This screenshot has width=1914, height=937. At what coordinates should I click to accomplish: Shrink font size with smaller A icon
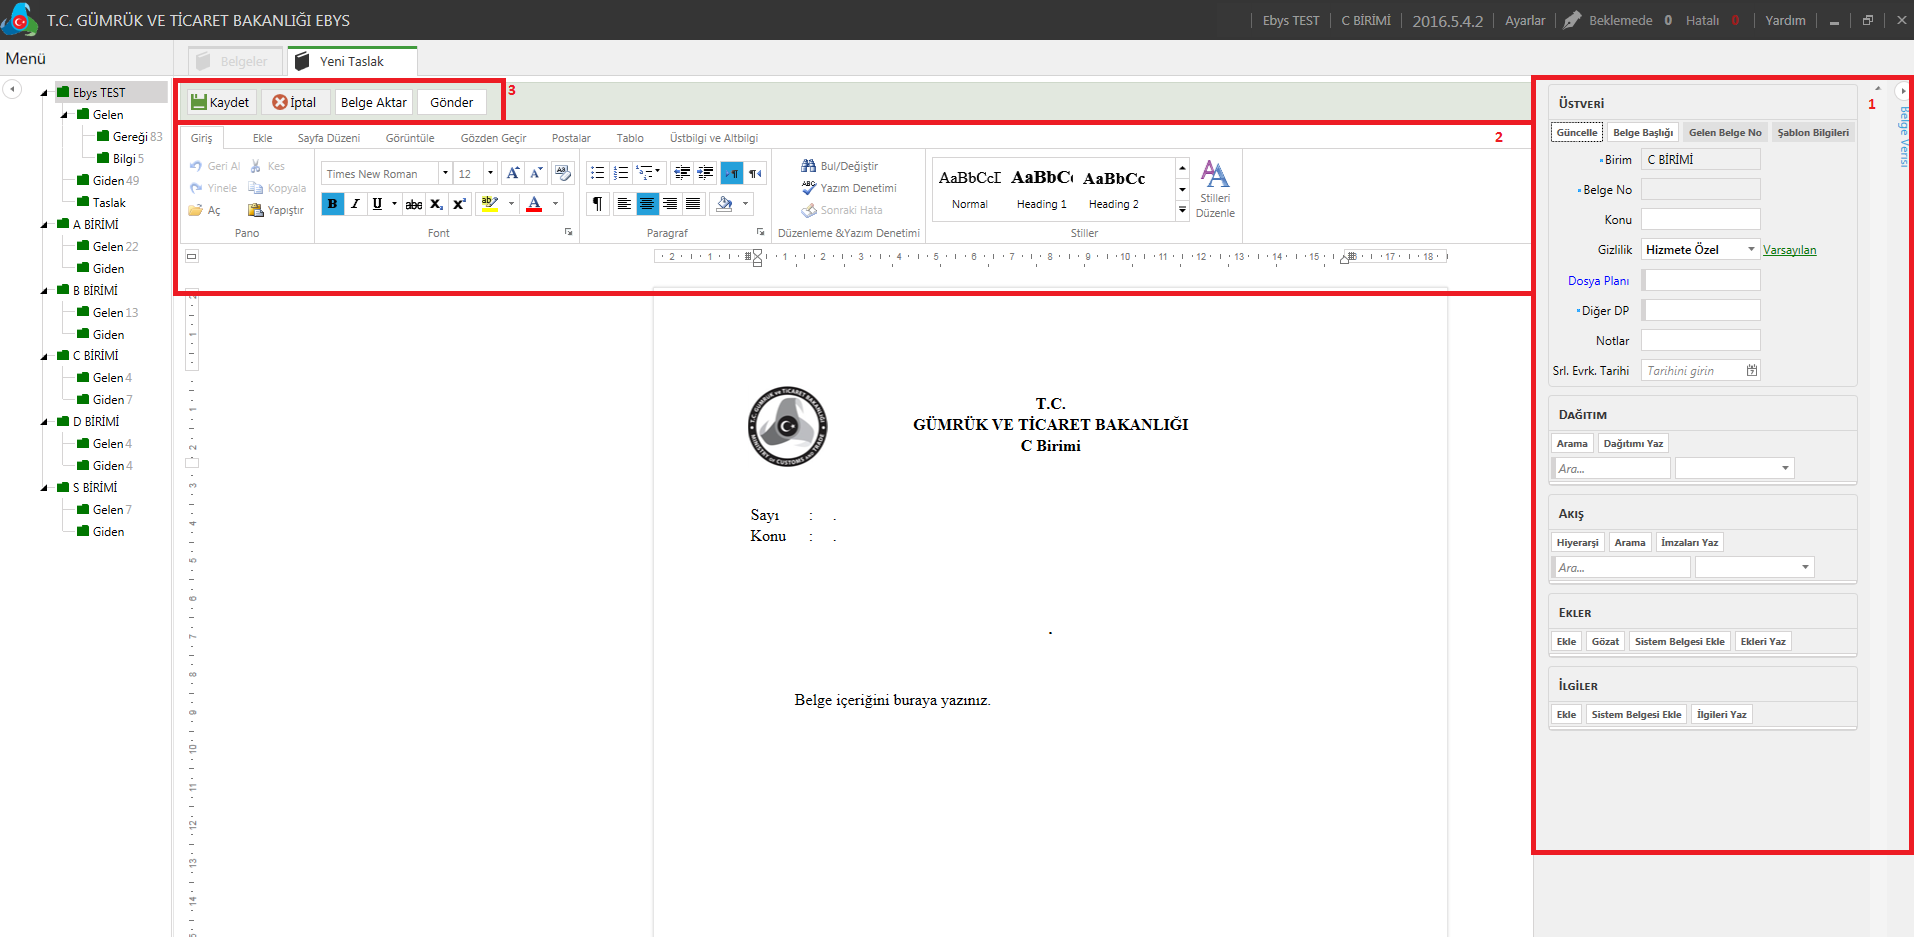[x=537, y=173]
